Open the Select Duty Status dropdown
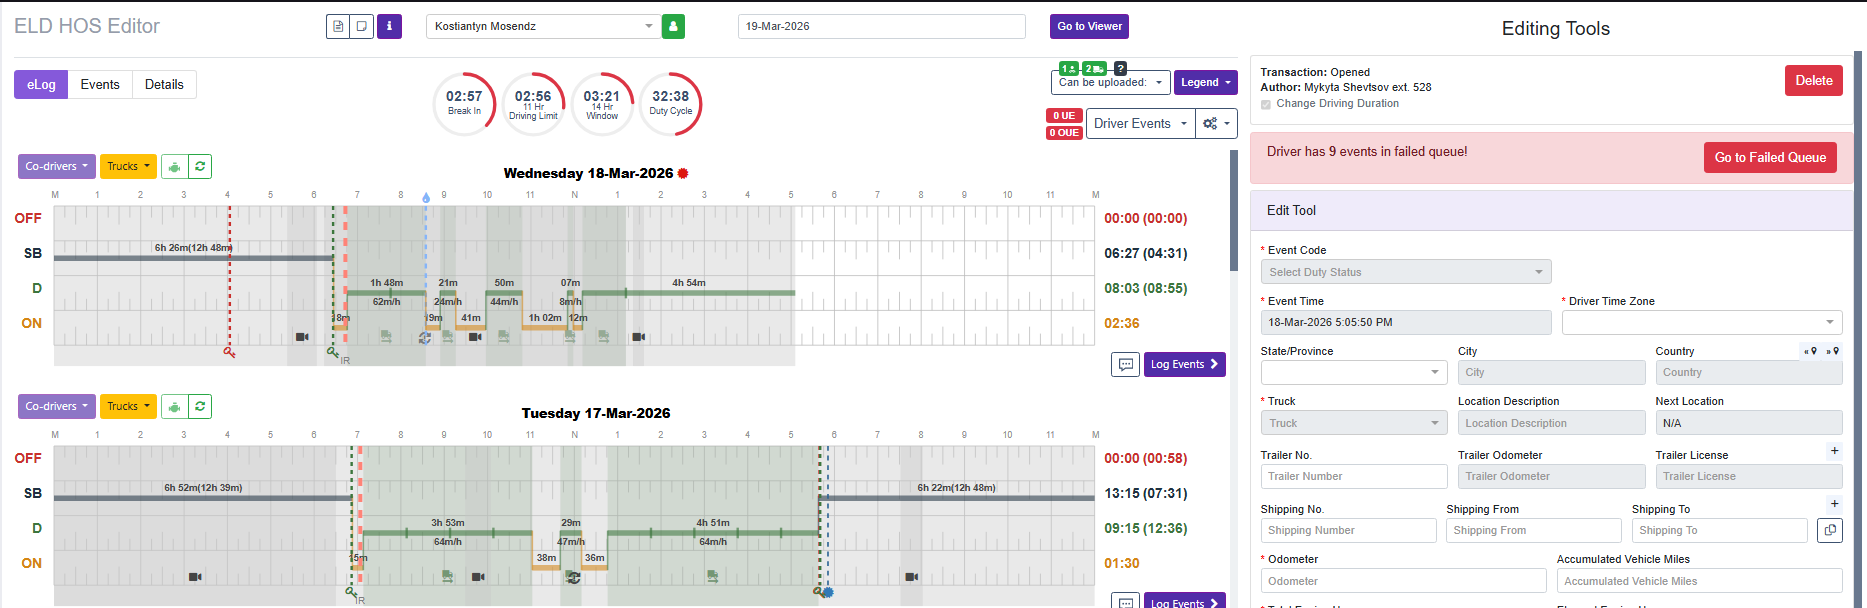Viewport: 1867px width, 608px height. (x=1406, y=272)
